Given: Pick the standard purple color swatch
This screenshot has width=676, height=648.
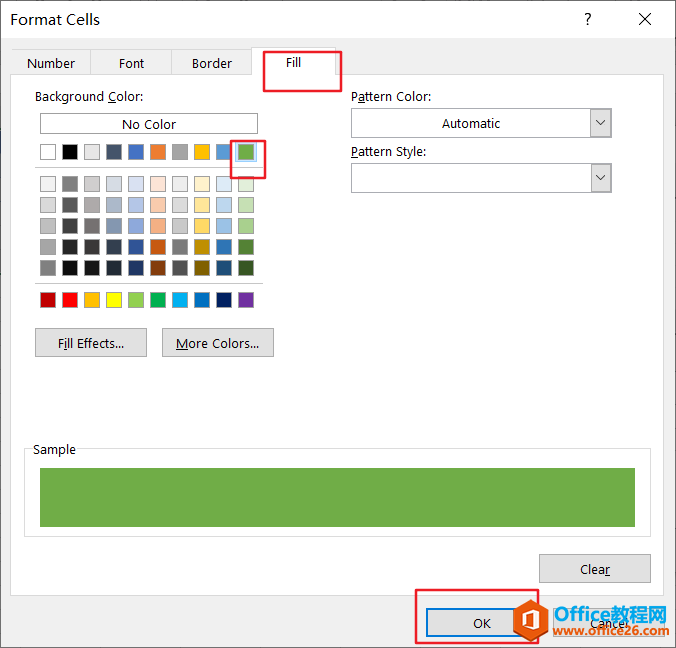Looking at the screenshot, I should click(x=246, y=300).
